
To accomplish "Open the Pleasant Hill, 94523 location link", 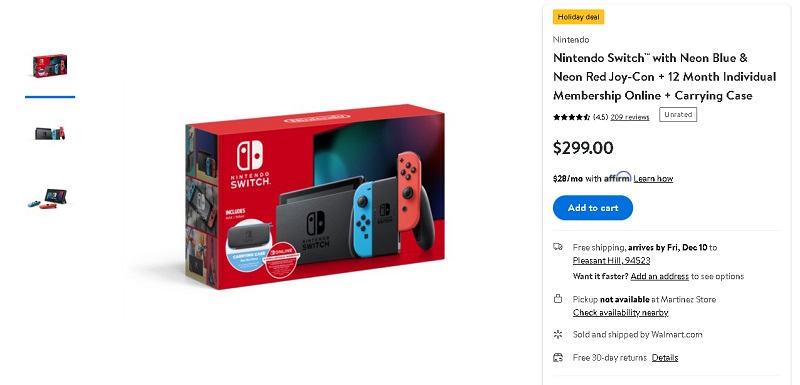I will pyautogui.click(x=611, y=261).
